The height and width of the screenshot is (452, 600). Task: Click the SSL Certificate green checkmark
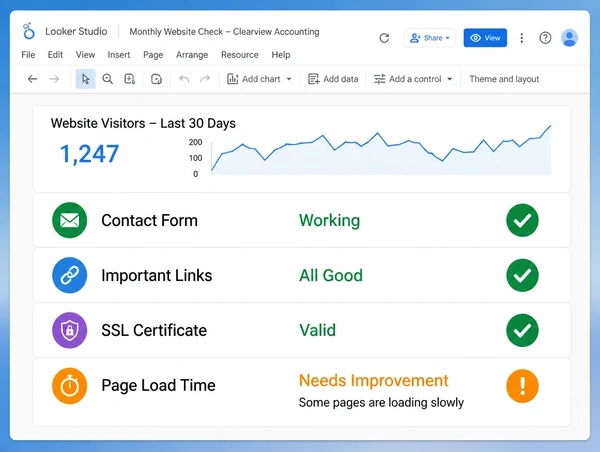point(522,330)
